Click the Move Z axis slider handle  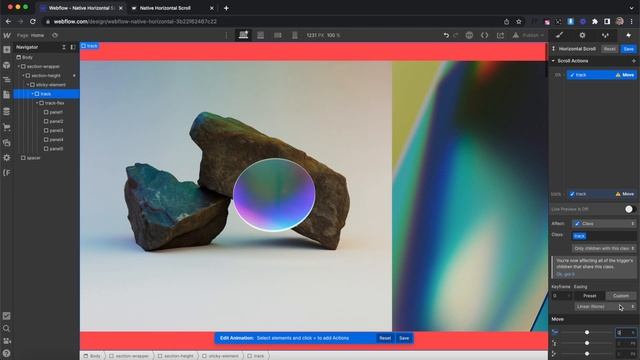click(x=587, y=353)
